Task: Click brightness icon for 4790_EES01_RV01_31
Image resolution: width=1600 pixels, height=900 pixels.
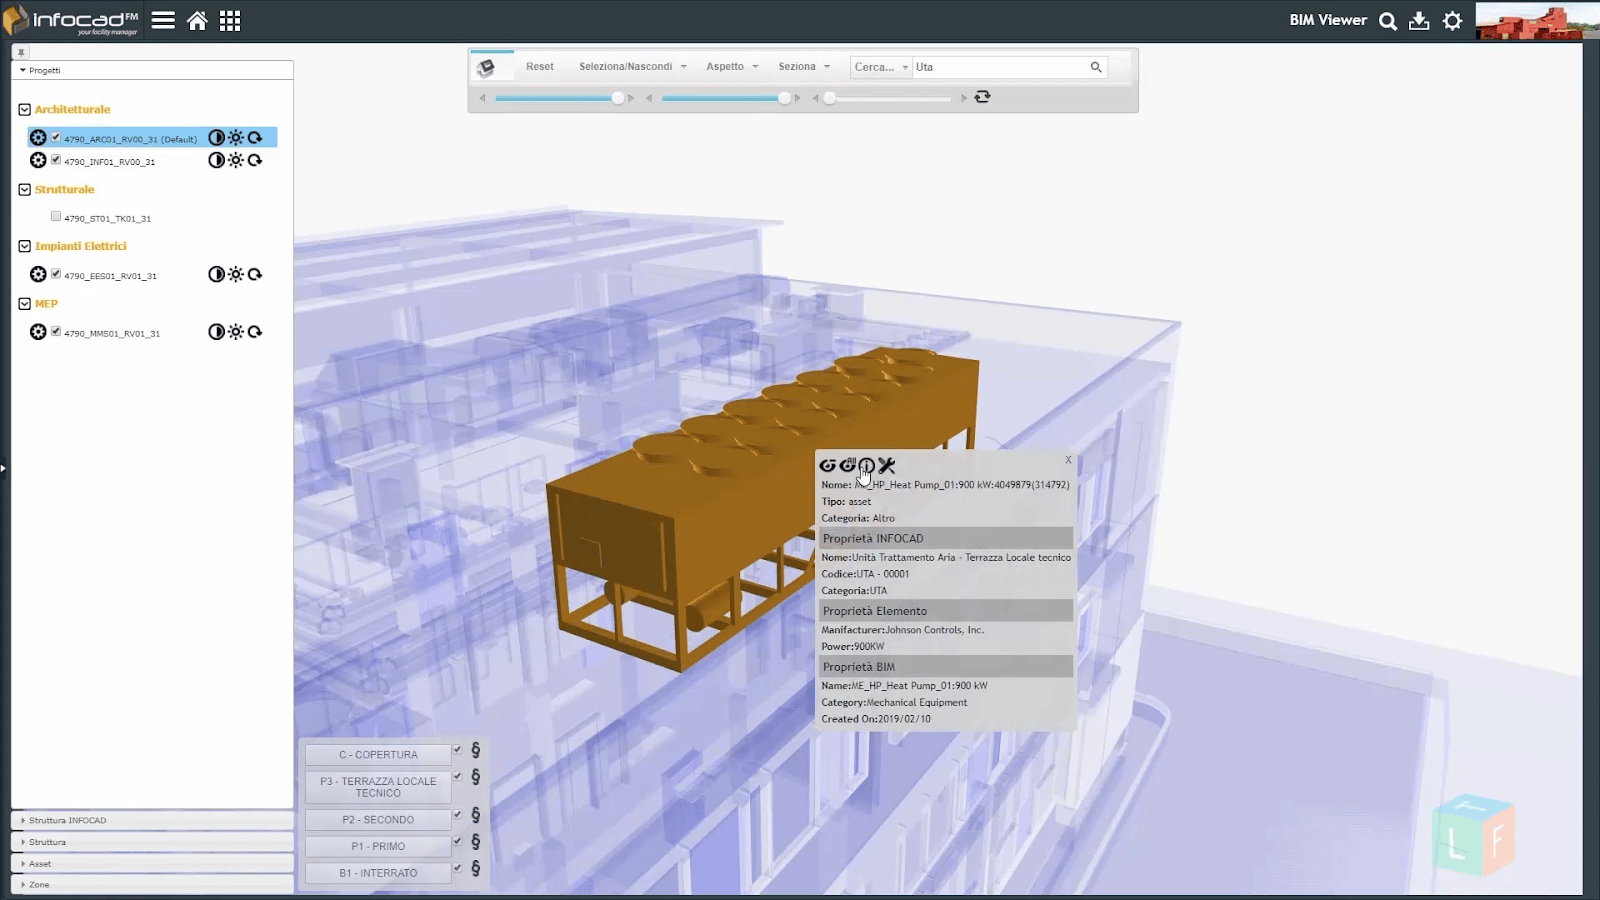Action: click(x=236, y=274)
